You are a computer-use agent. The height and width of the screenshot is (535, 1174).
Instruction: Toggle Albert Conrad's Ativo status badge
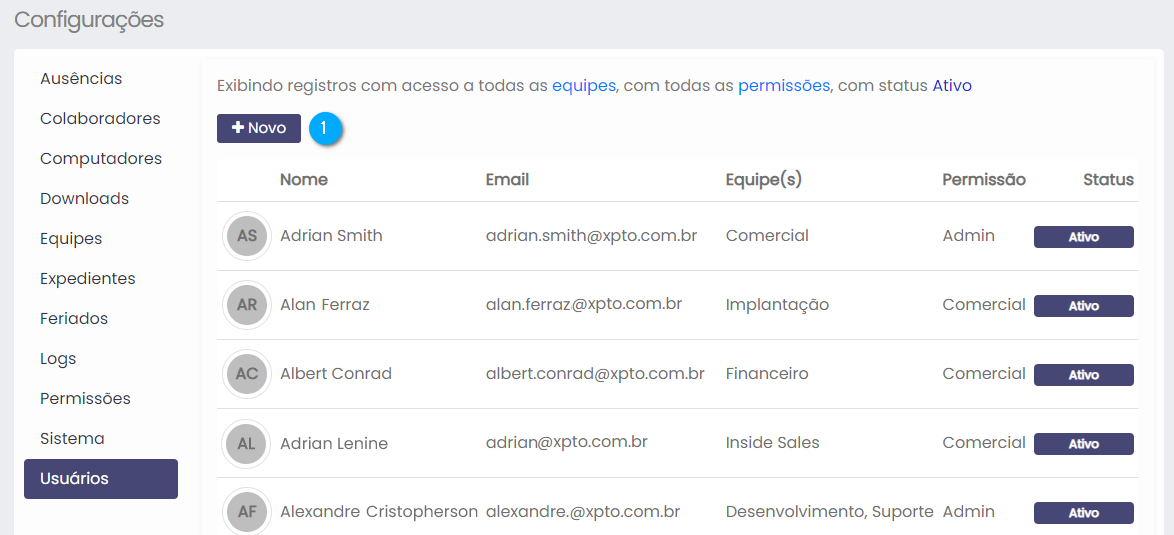1083,375
